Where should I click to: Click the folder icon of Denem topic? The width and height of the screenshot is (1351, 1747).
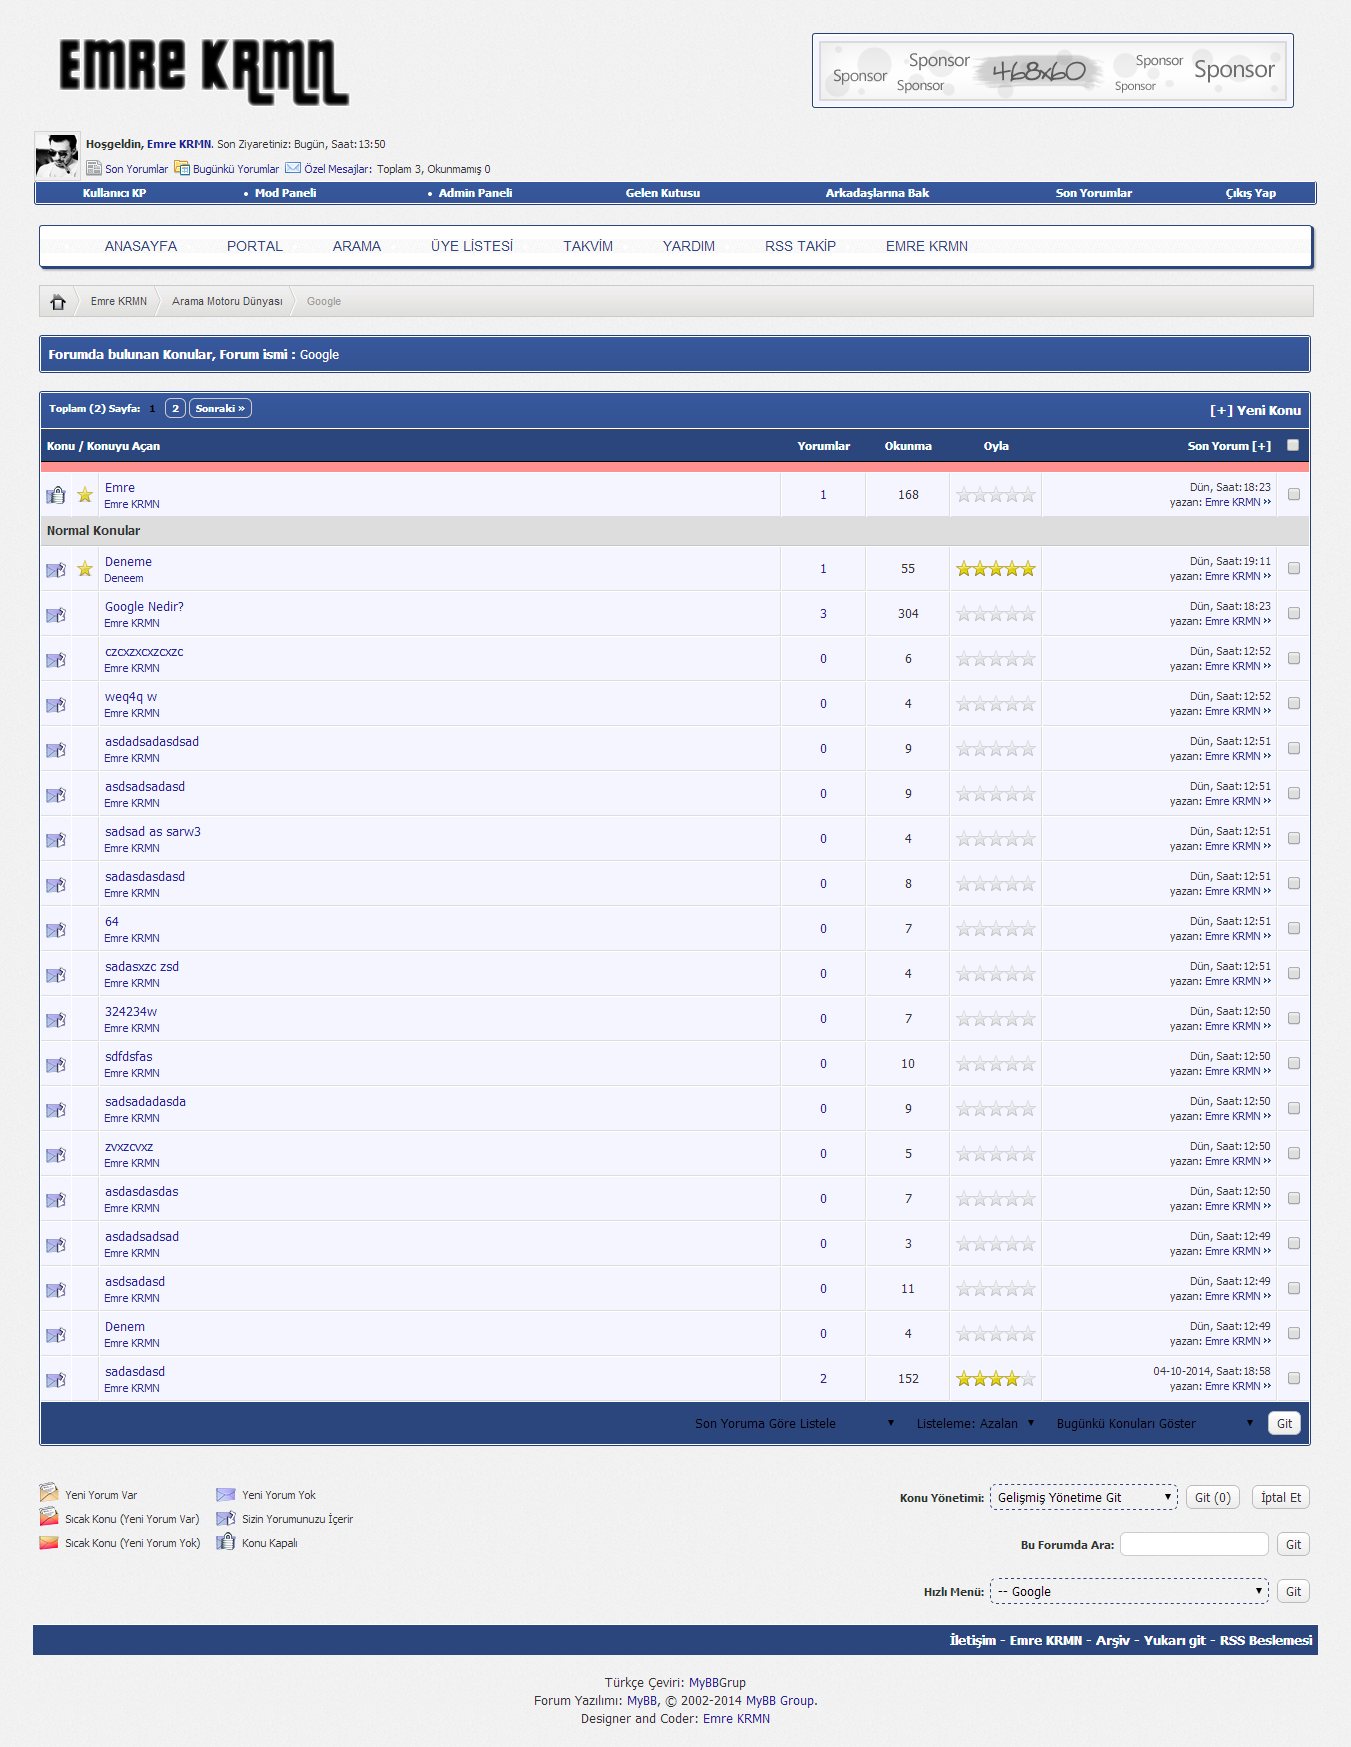56,1335
